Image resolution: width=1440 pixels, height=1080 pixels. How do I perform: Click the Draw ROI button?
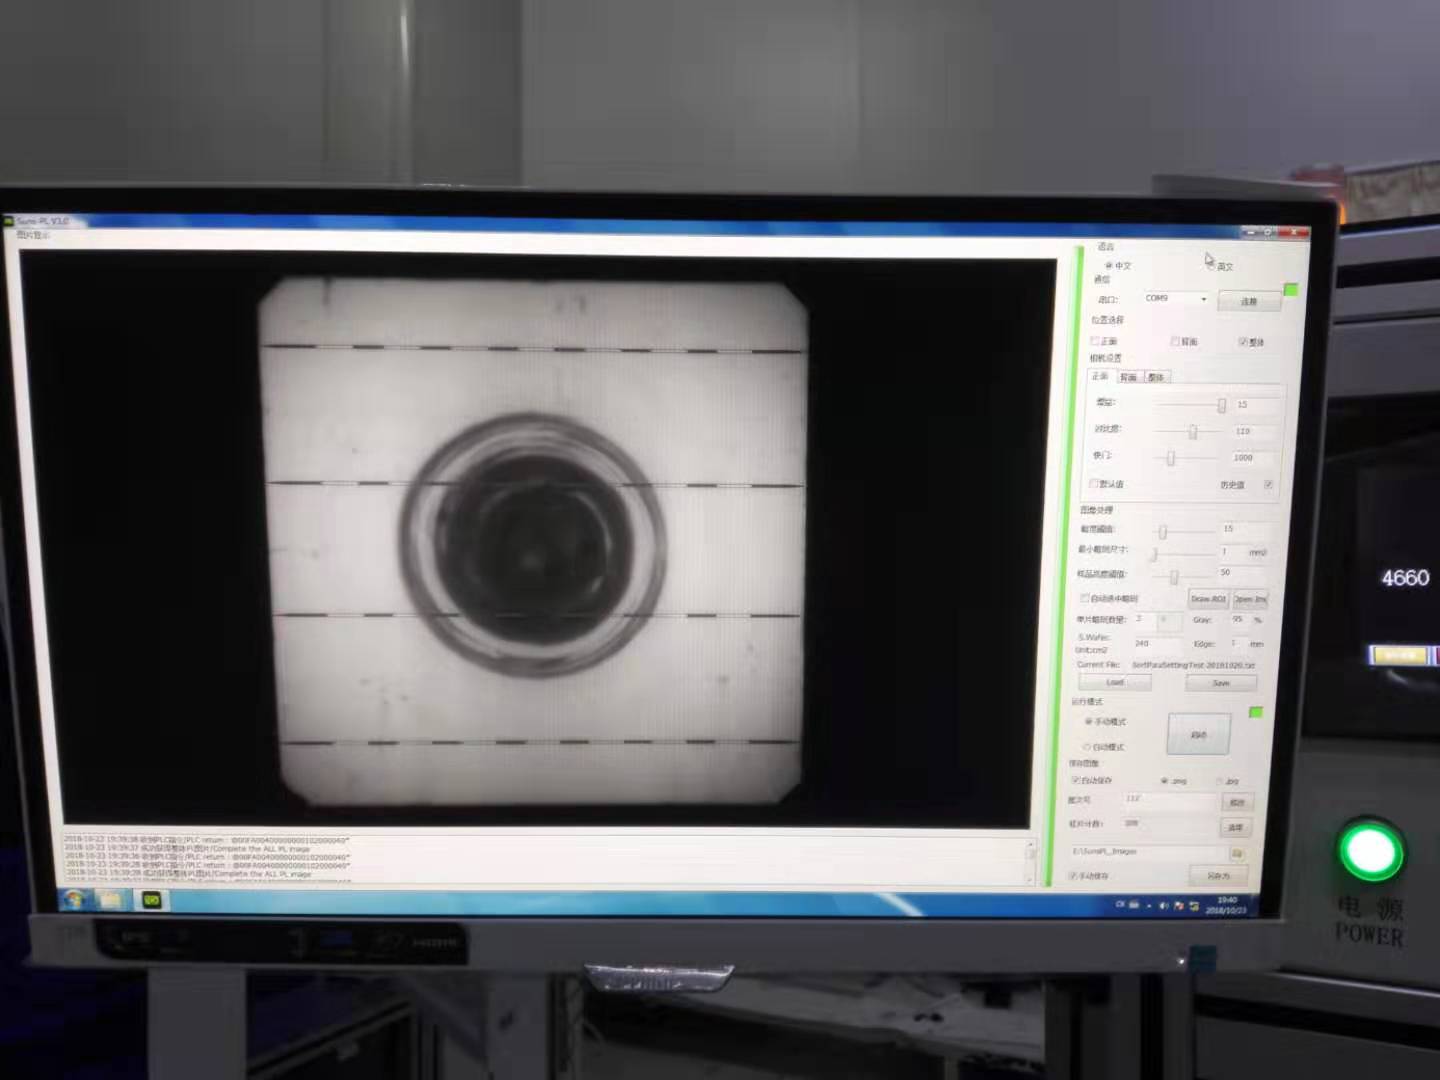(1208, 599)
